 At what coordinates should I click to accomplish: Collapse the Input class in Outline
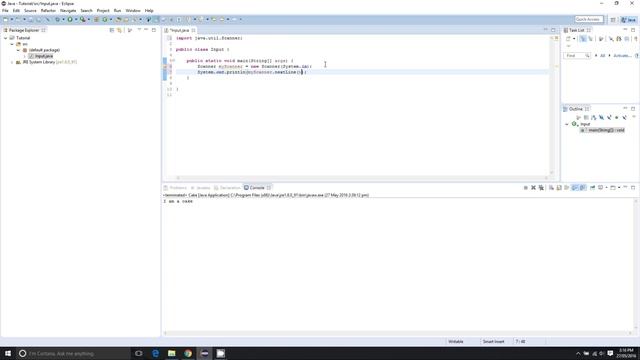[567, 124]
